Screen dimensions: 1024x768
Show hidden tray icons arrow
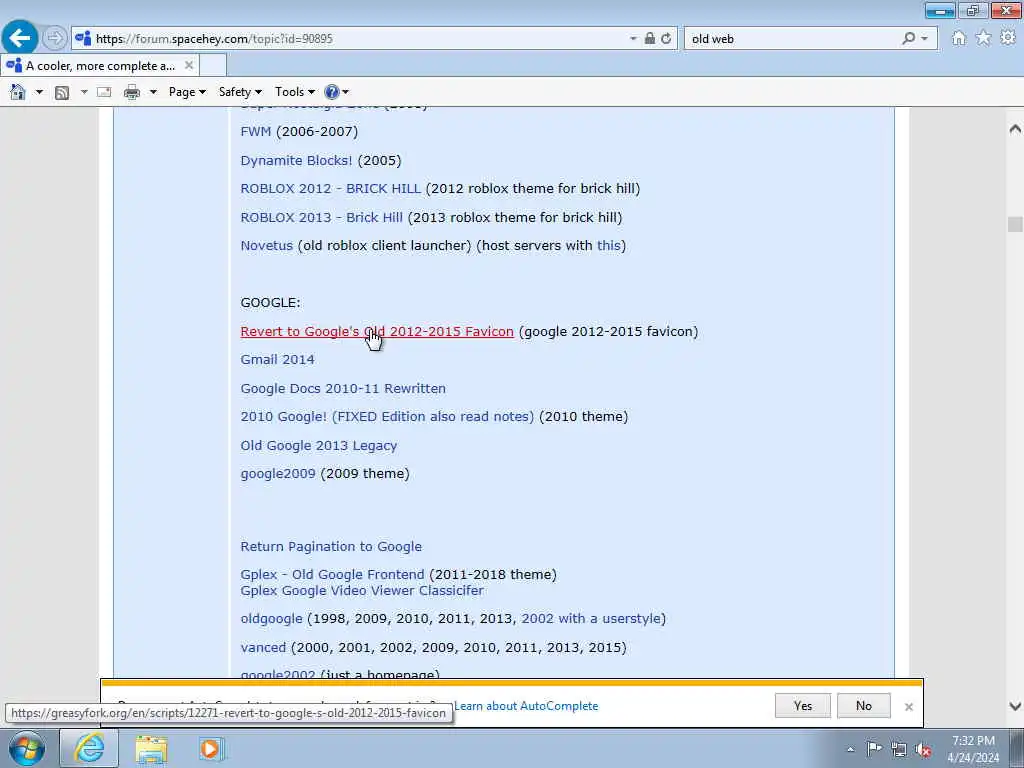(x=850, y=750)
